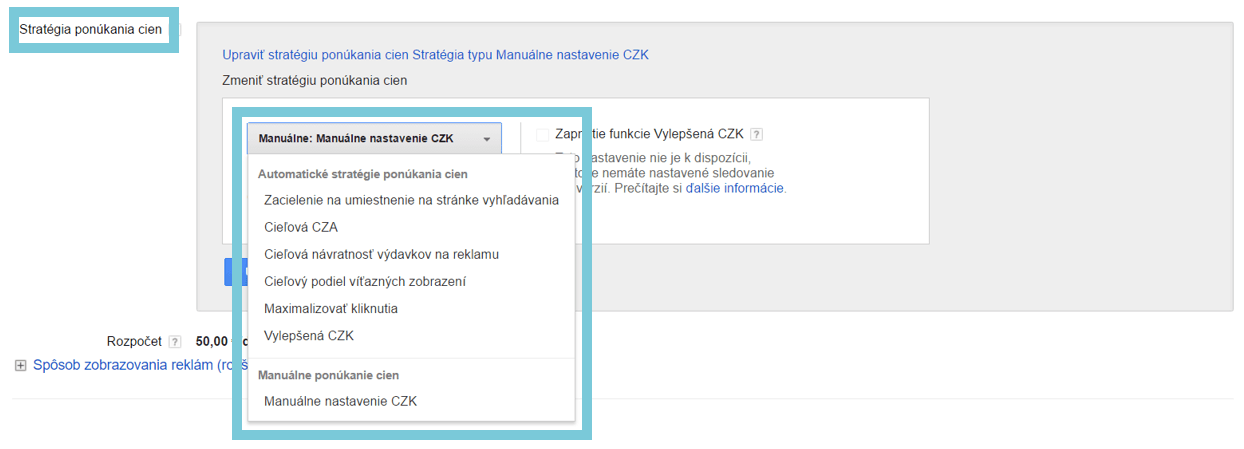Enable the Zapnutie funkcie Vylepšená CZK checkbox
Viewport: 1244px width, 449px height.
coord(543,135)
